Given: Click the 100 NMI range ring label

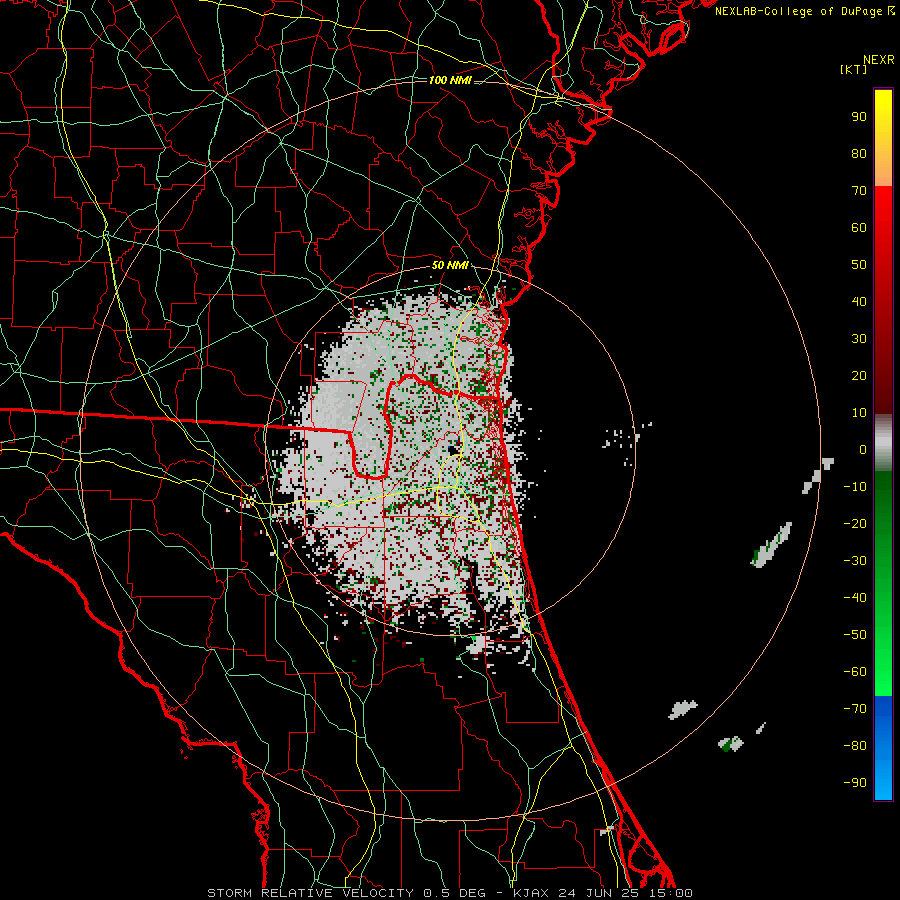Looking at the screenshot, I should [450, 80].
